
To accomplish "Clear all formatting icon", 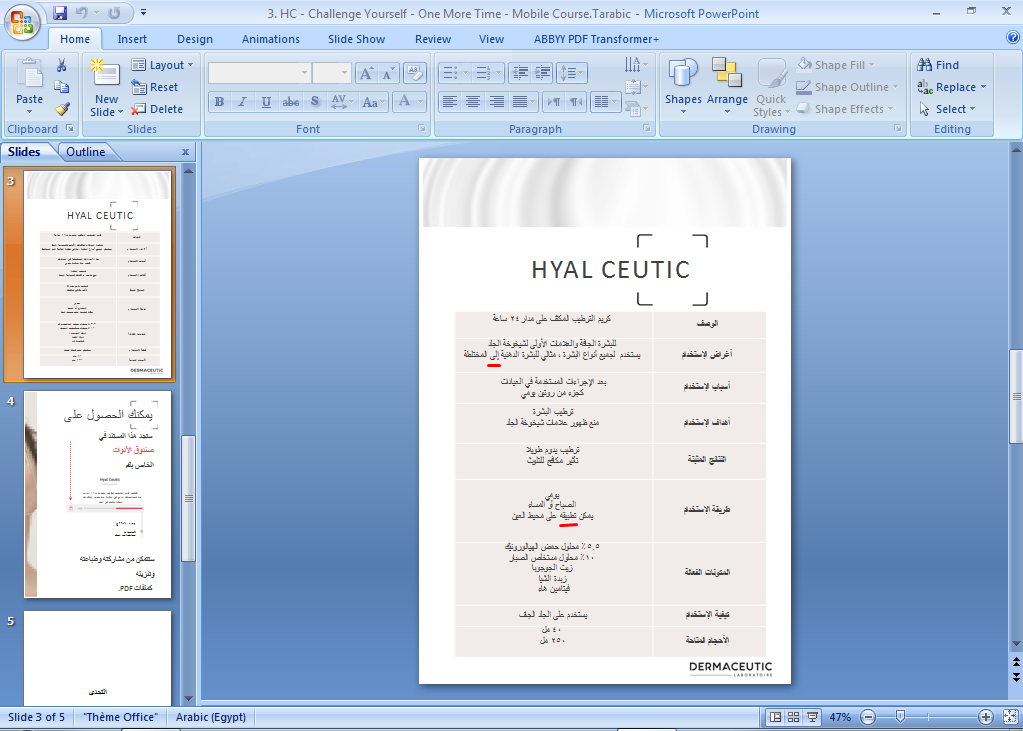I will point(415,72).
